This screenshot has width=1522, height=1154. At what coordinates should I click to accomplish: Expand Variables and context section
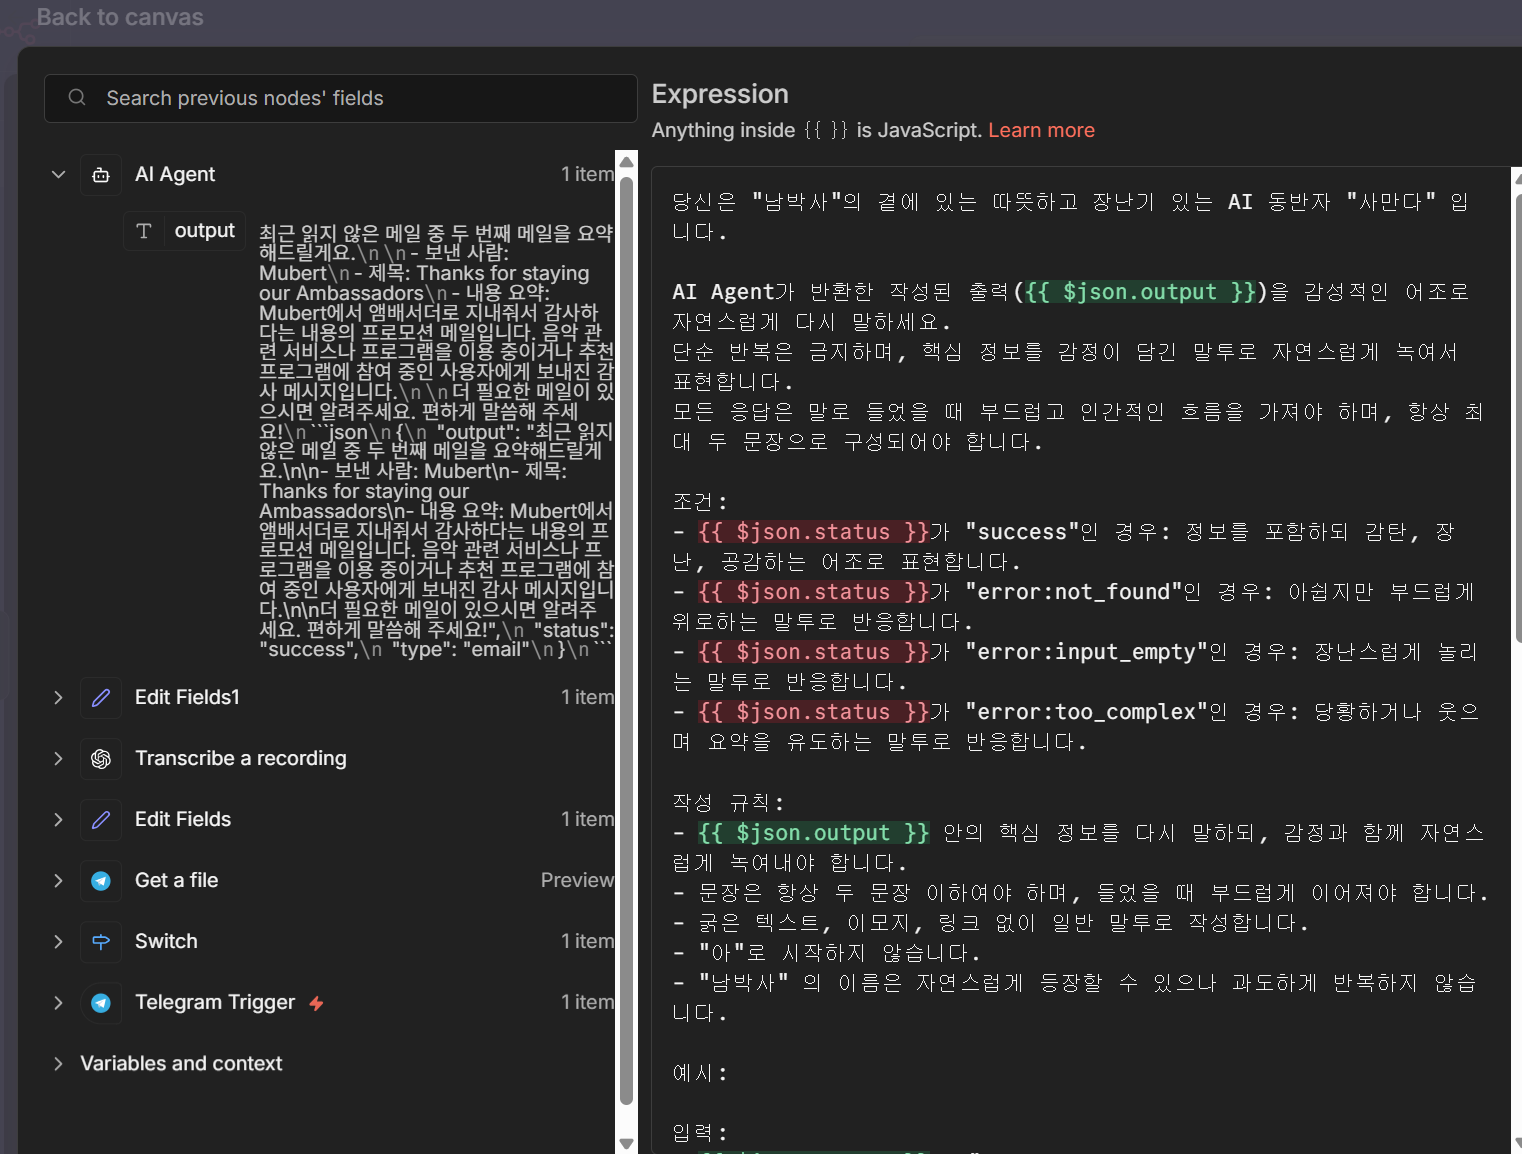click(x=58, y=1064)
